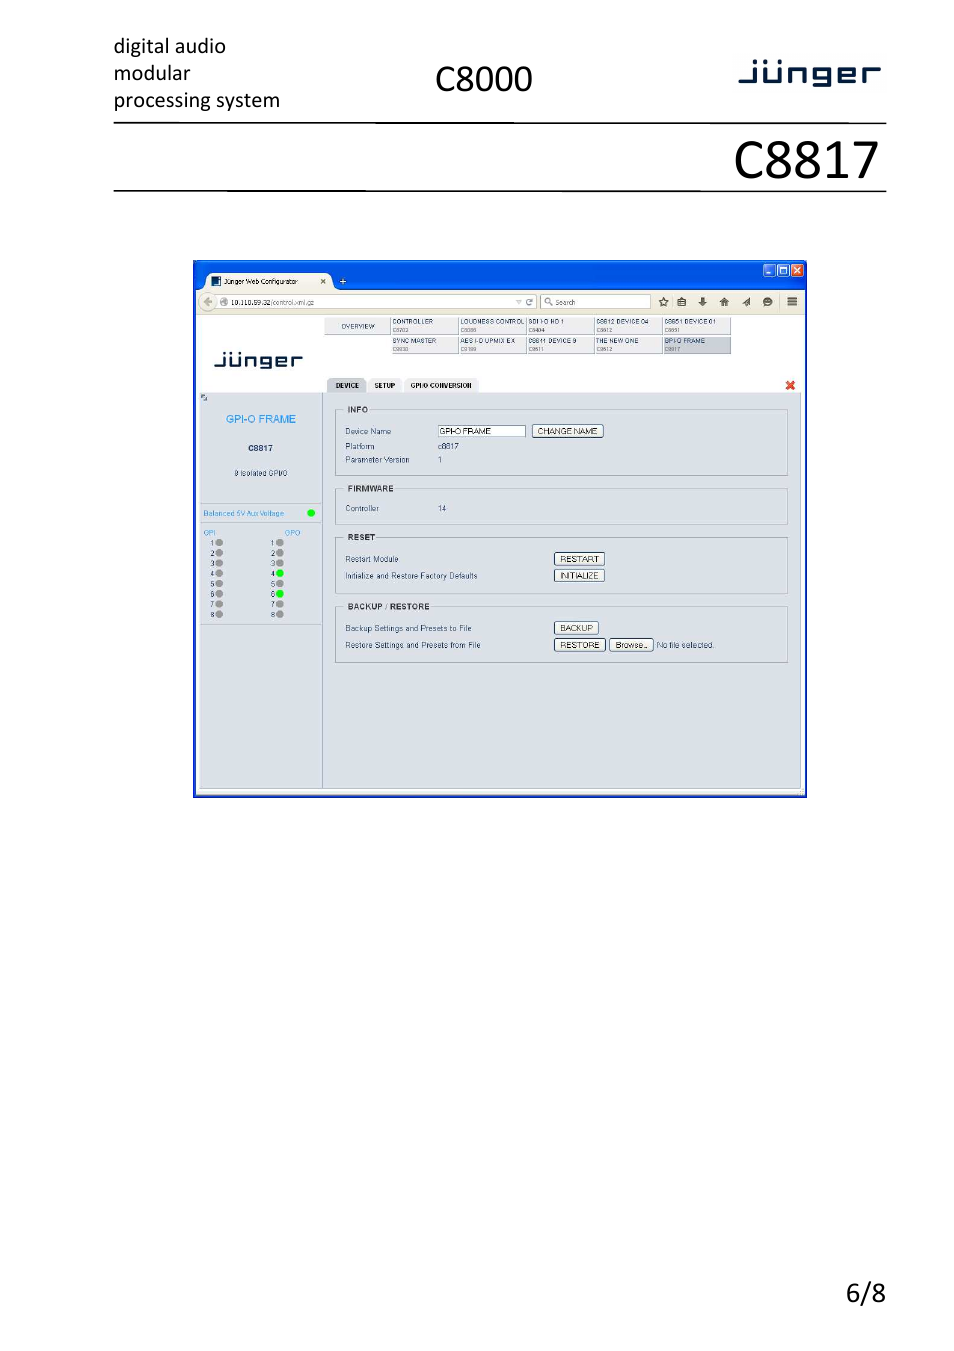Click the red X close panel icon

(x=790, y=385)
